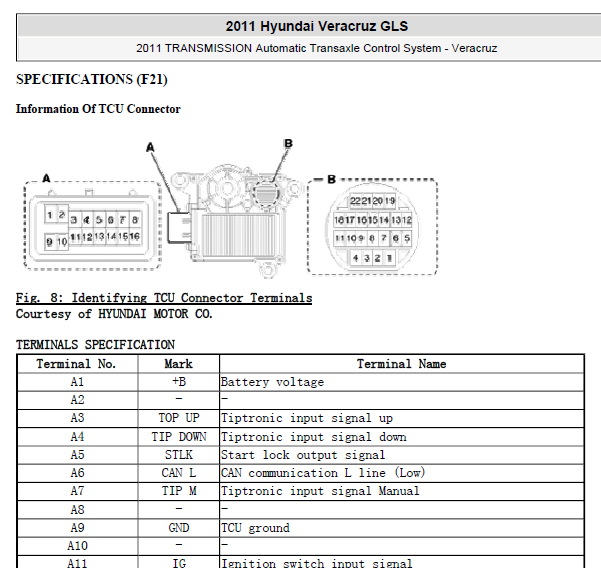The height and width of the screenshot is (568, 601).
Task: Click the "Battery voltage" table cell
Action: [x=272, y=382]
